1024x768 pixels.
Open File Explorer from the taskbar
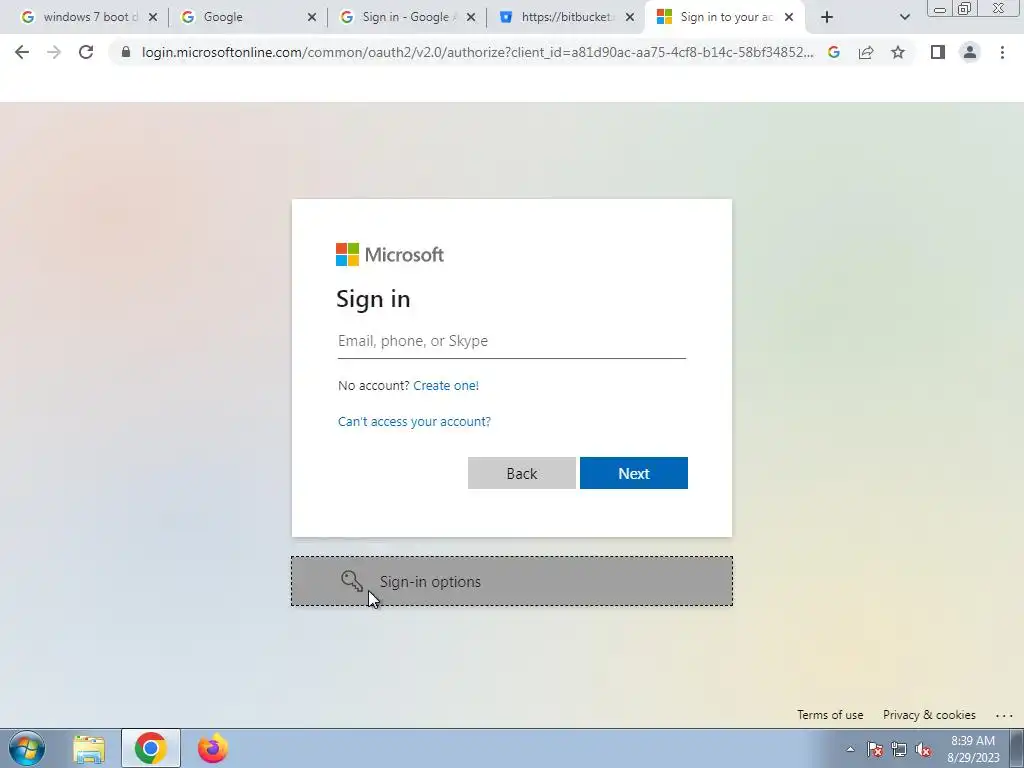click(x=89, y=748)
